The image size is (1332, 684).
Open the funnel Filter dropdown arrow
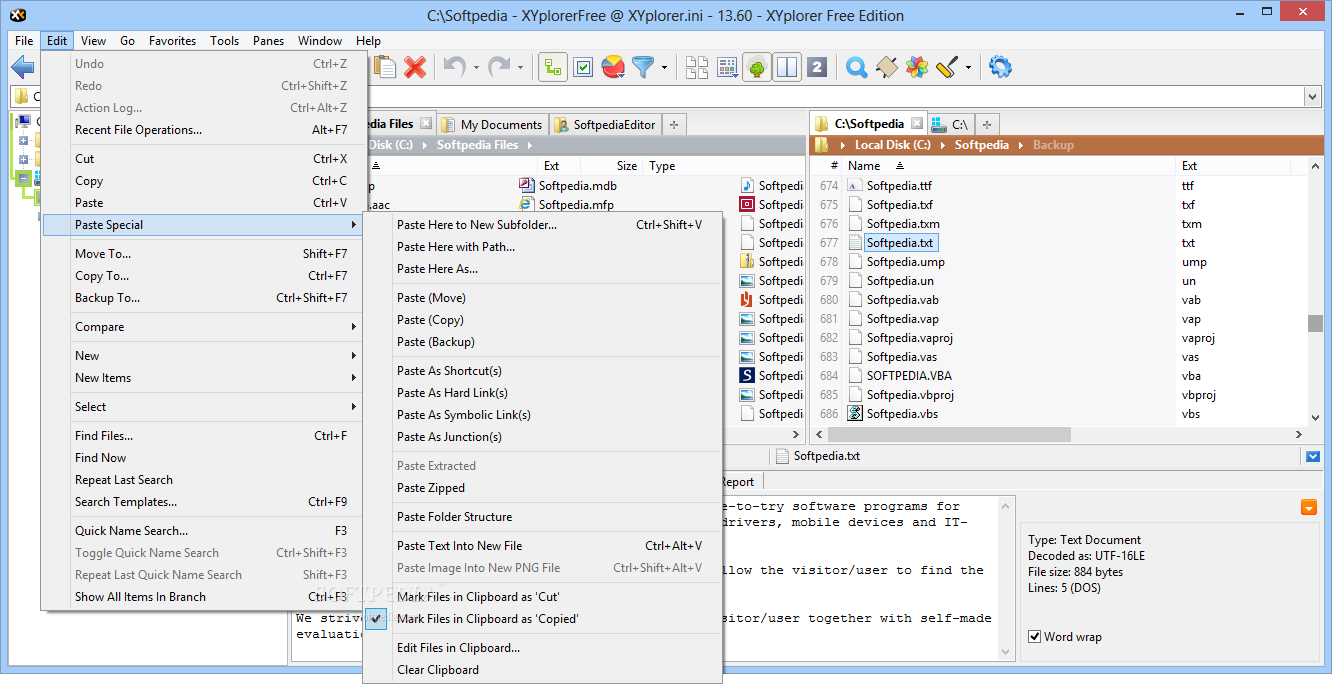click(x=664, y=68)
